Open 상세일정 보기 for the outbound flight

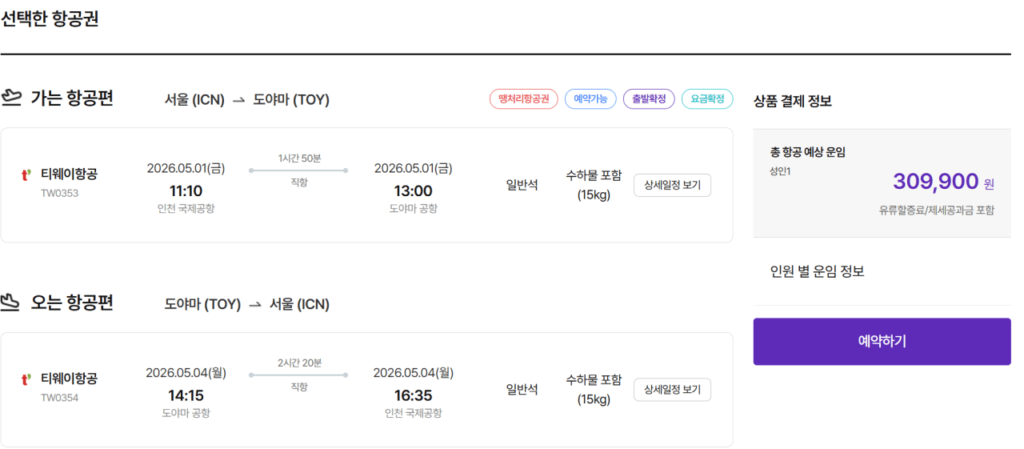672,185
